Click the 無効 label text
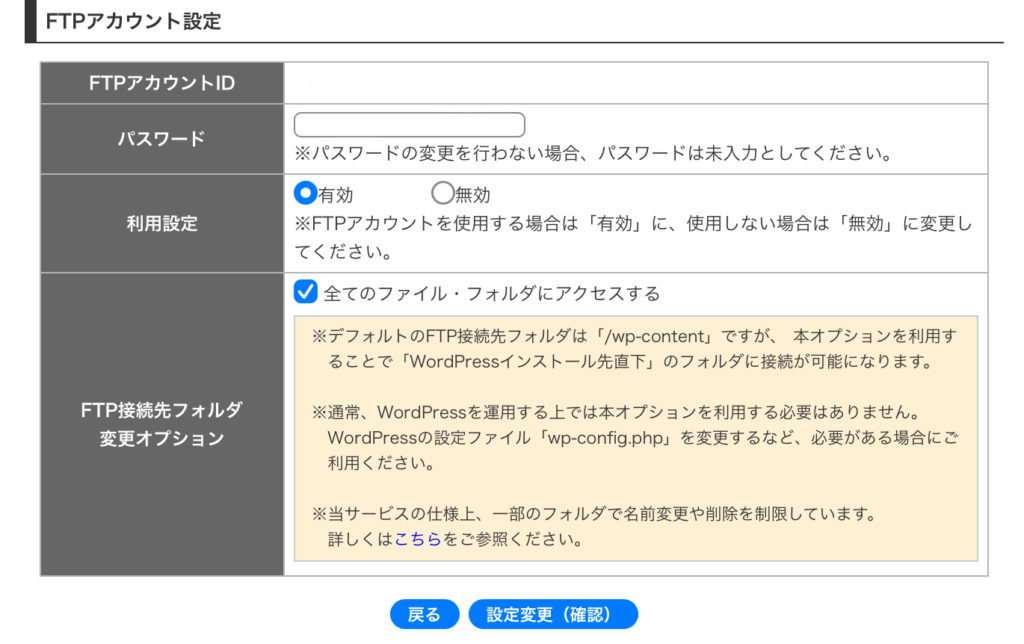 coord(473,195)
